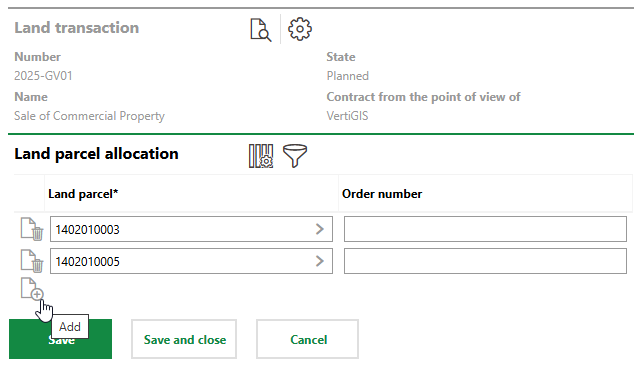Screen dimensions: 634x366
Task: Focus Order number field for parcel 1402010003
Action: pos(485,229)
